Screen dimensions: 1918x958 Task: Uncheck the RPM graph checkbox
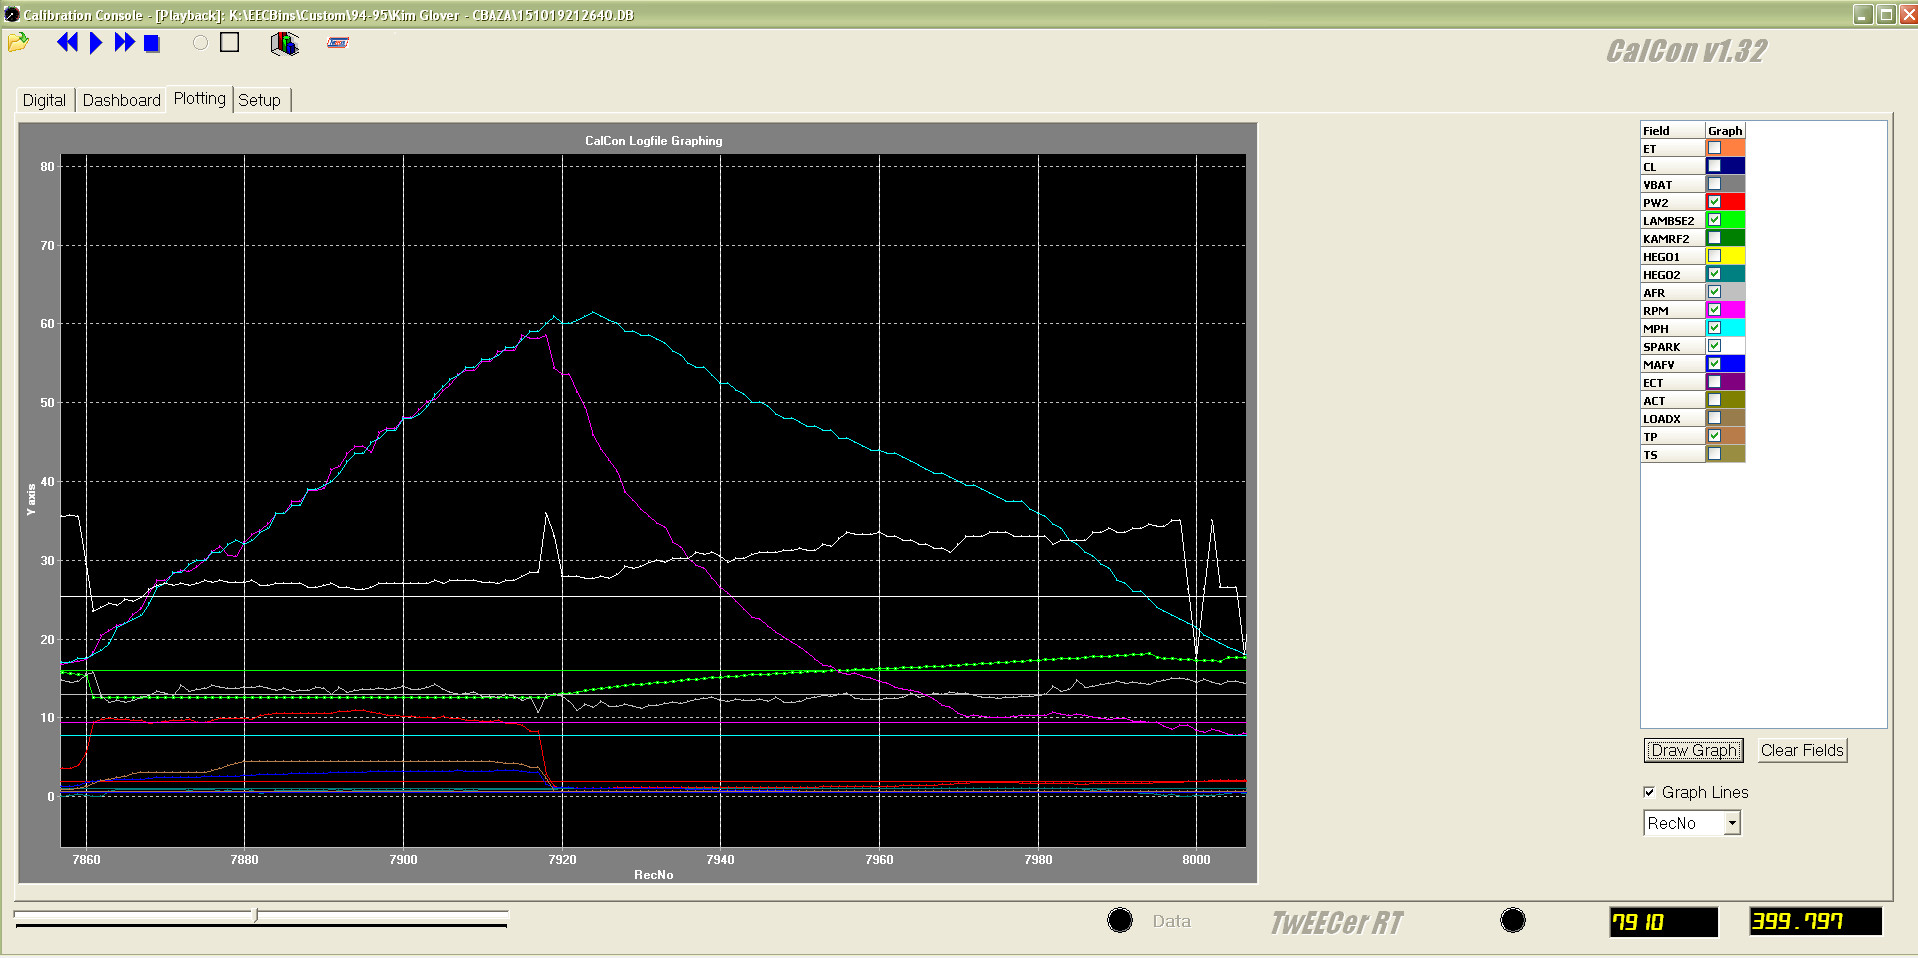1714,310
